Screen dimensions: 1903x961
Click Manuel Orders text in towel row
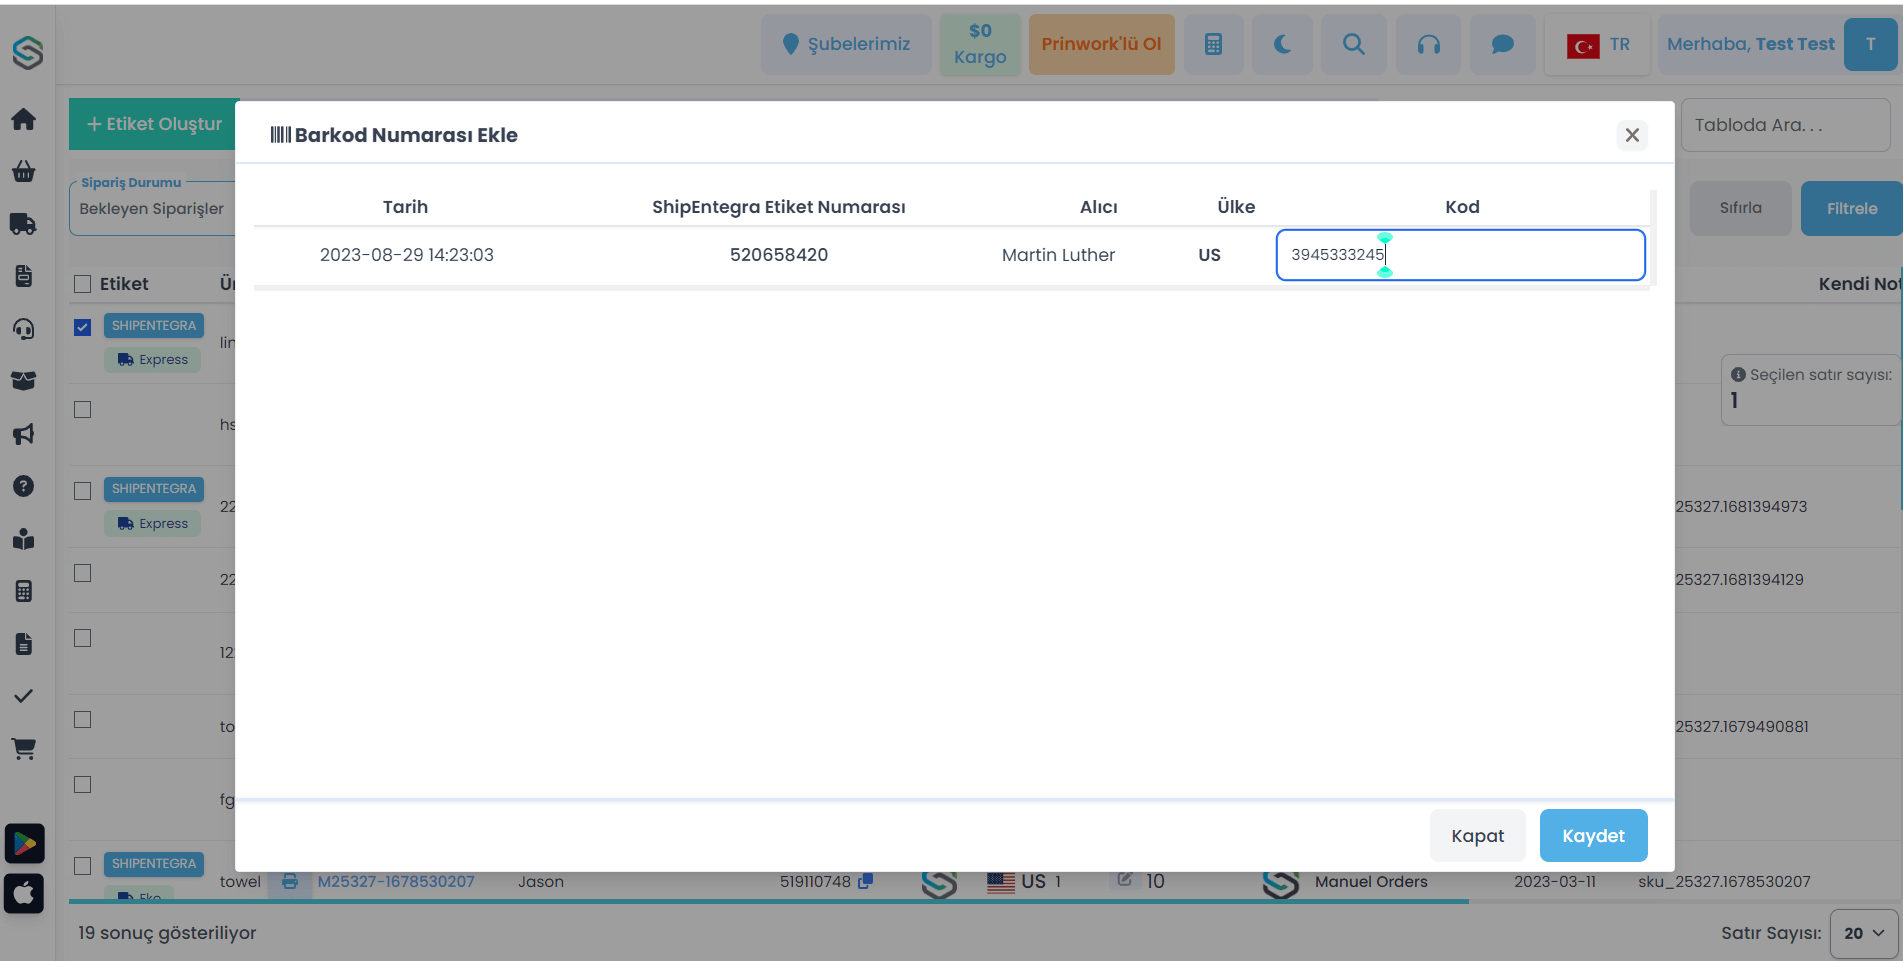click(1371, 881)
